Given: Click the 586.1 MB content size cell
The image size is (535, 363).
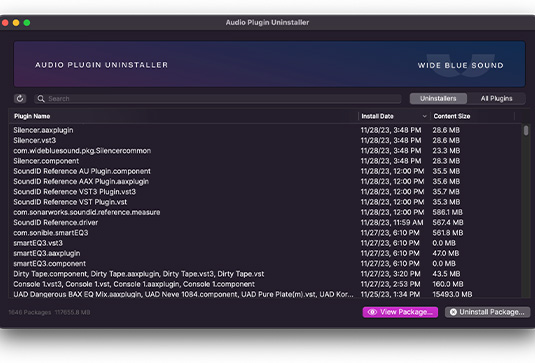Looking at the screenshot, I should click(448, 212).
